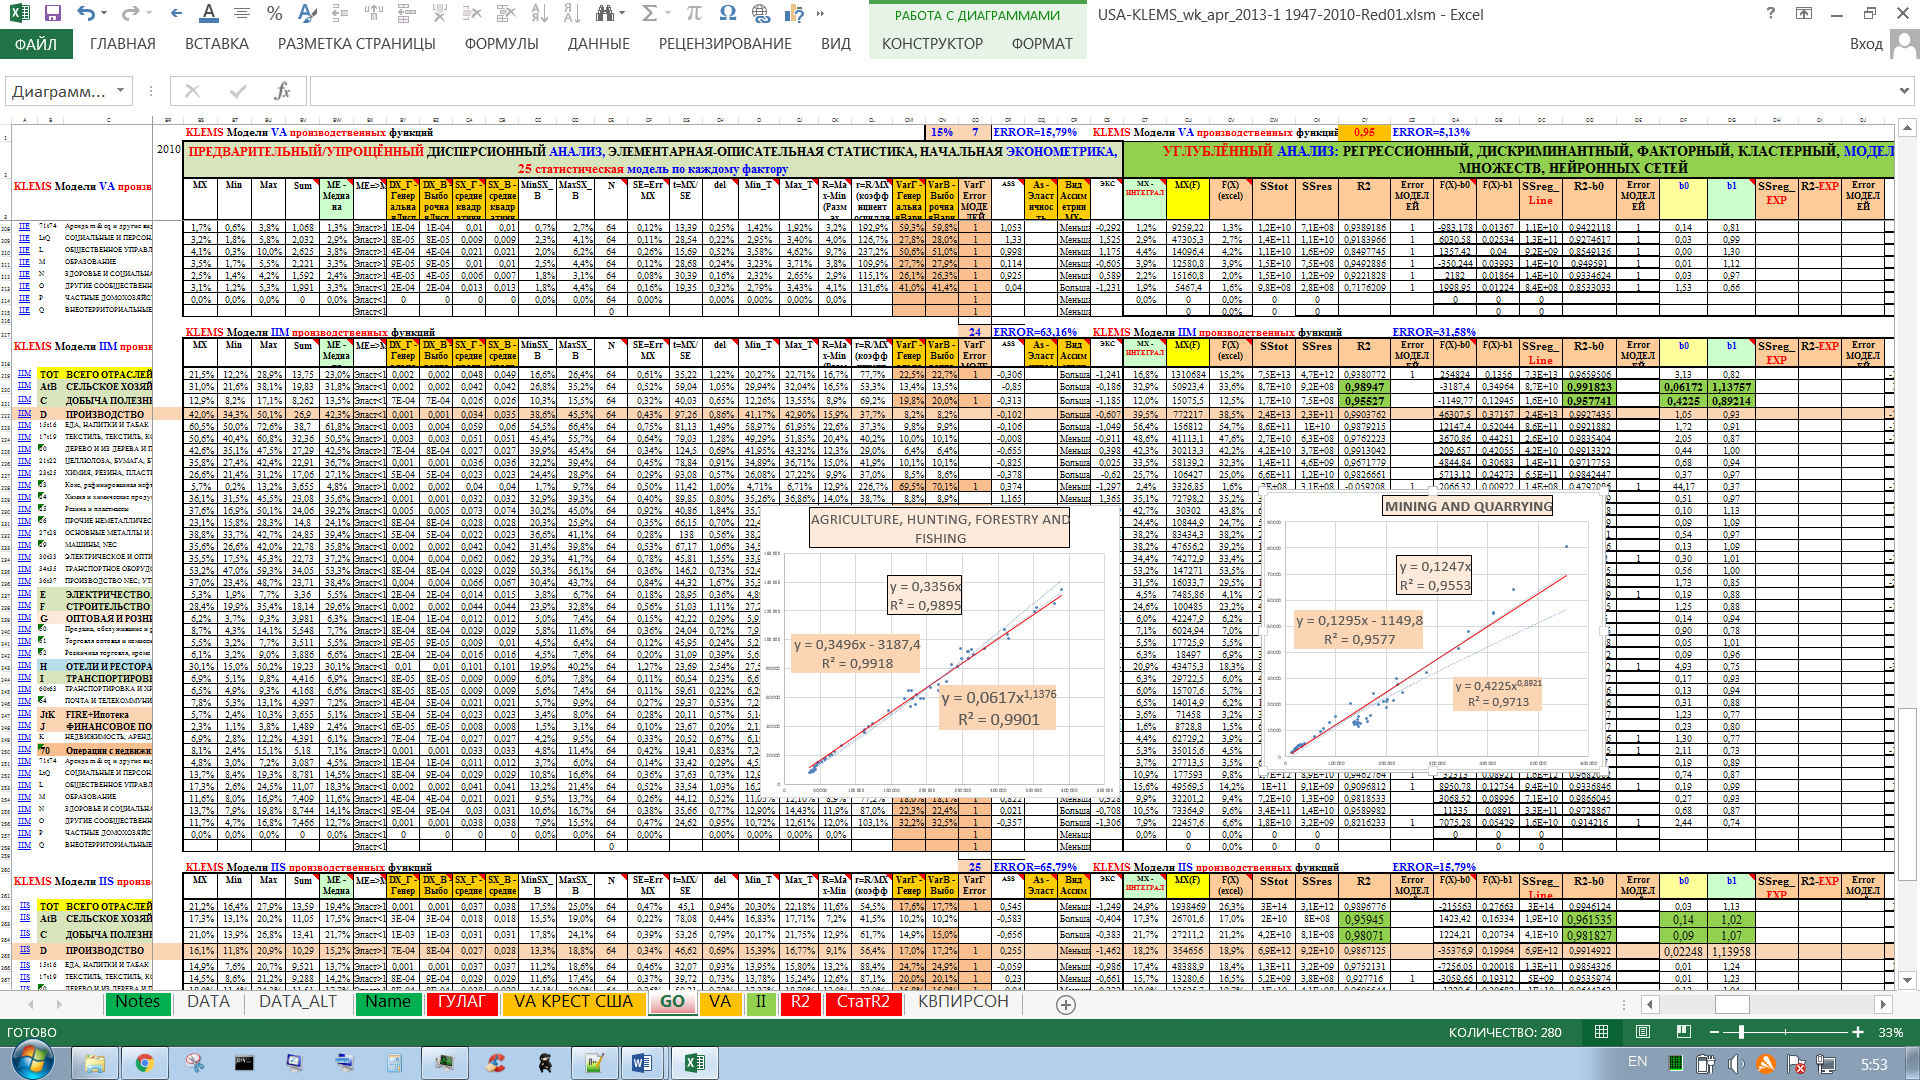
Task: Add a new sheet with plus button
Action: pos(1066,1005)
